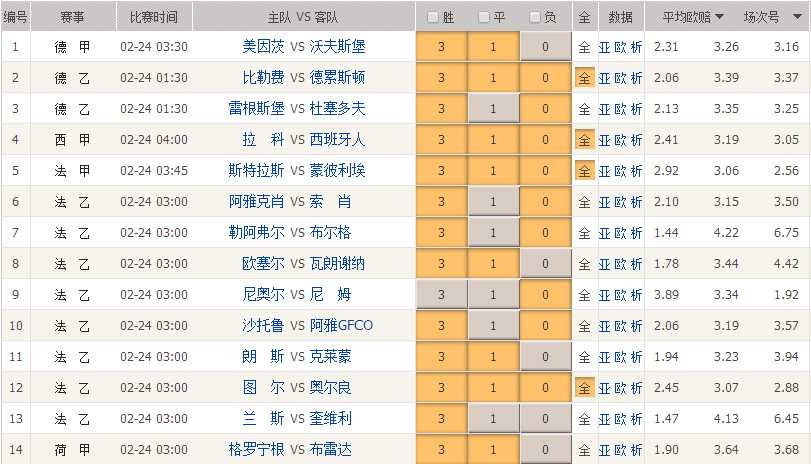Open 析 analysis link for 格罗宁根 row
Viewport: 811px width, 464px height.
(x=637, y=451)
